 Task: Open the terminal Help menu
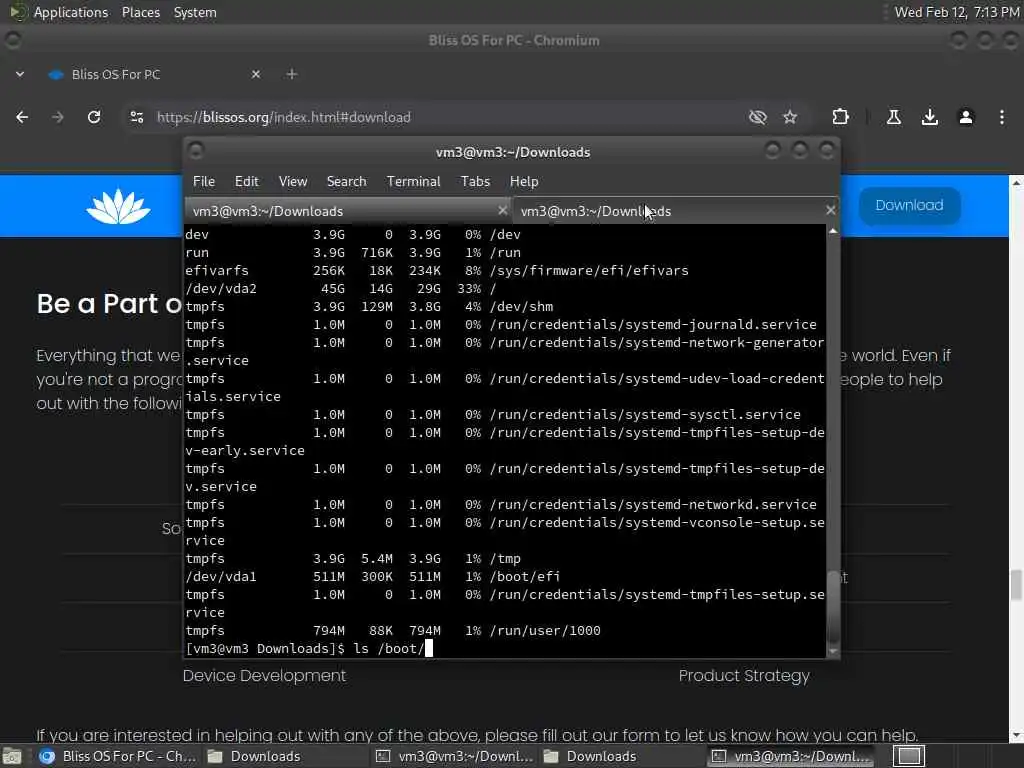pyautogui.click(x=524, y=181)
